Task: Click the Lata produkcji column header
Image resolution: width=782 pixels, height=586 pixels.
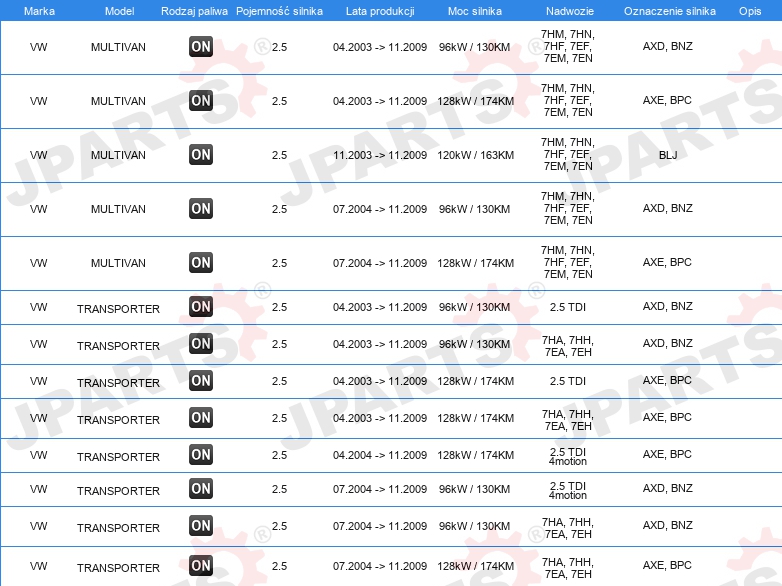Action: pyautogui.click(x=380, y=11)
